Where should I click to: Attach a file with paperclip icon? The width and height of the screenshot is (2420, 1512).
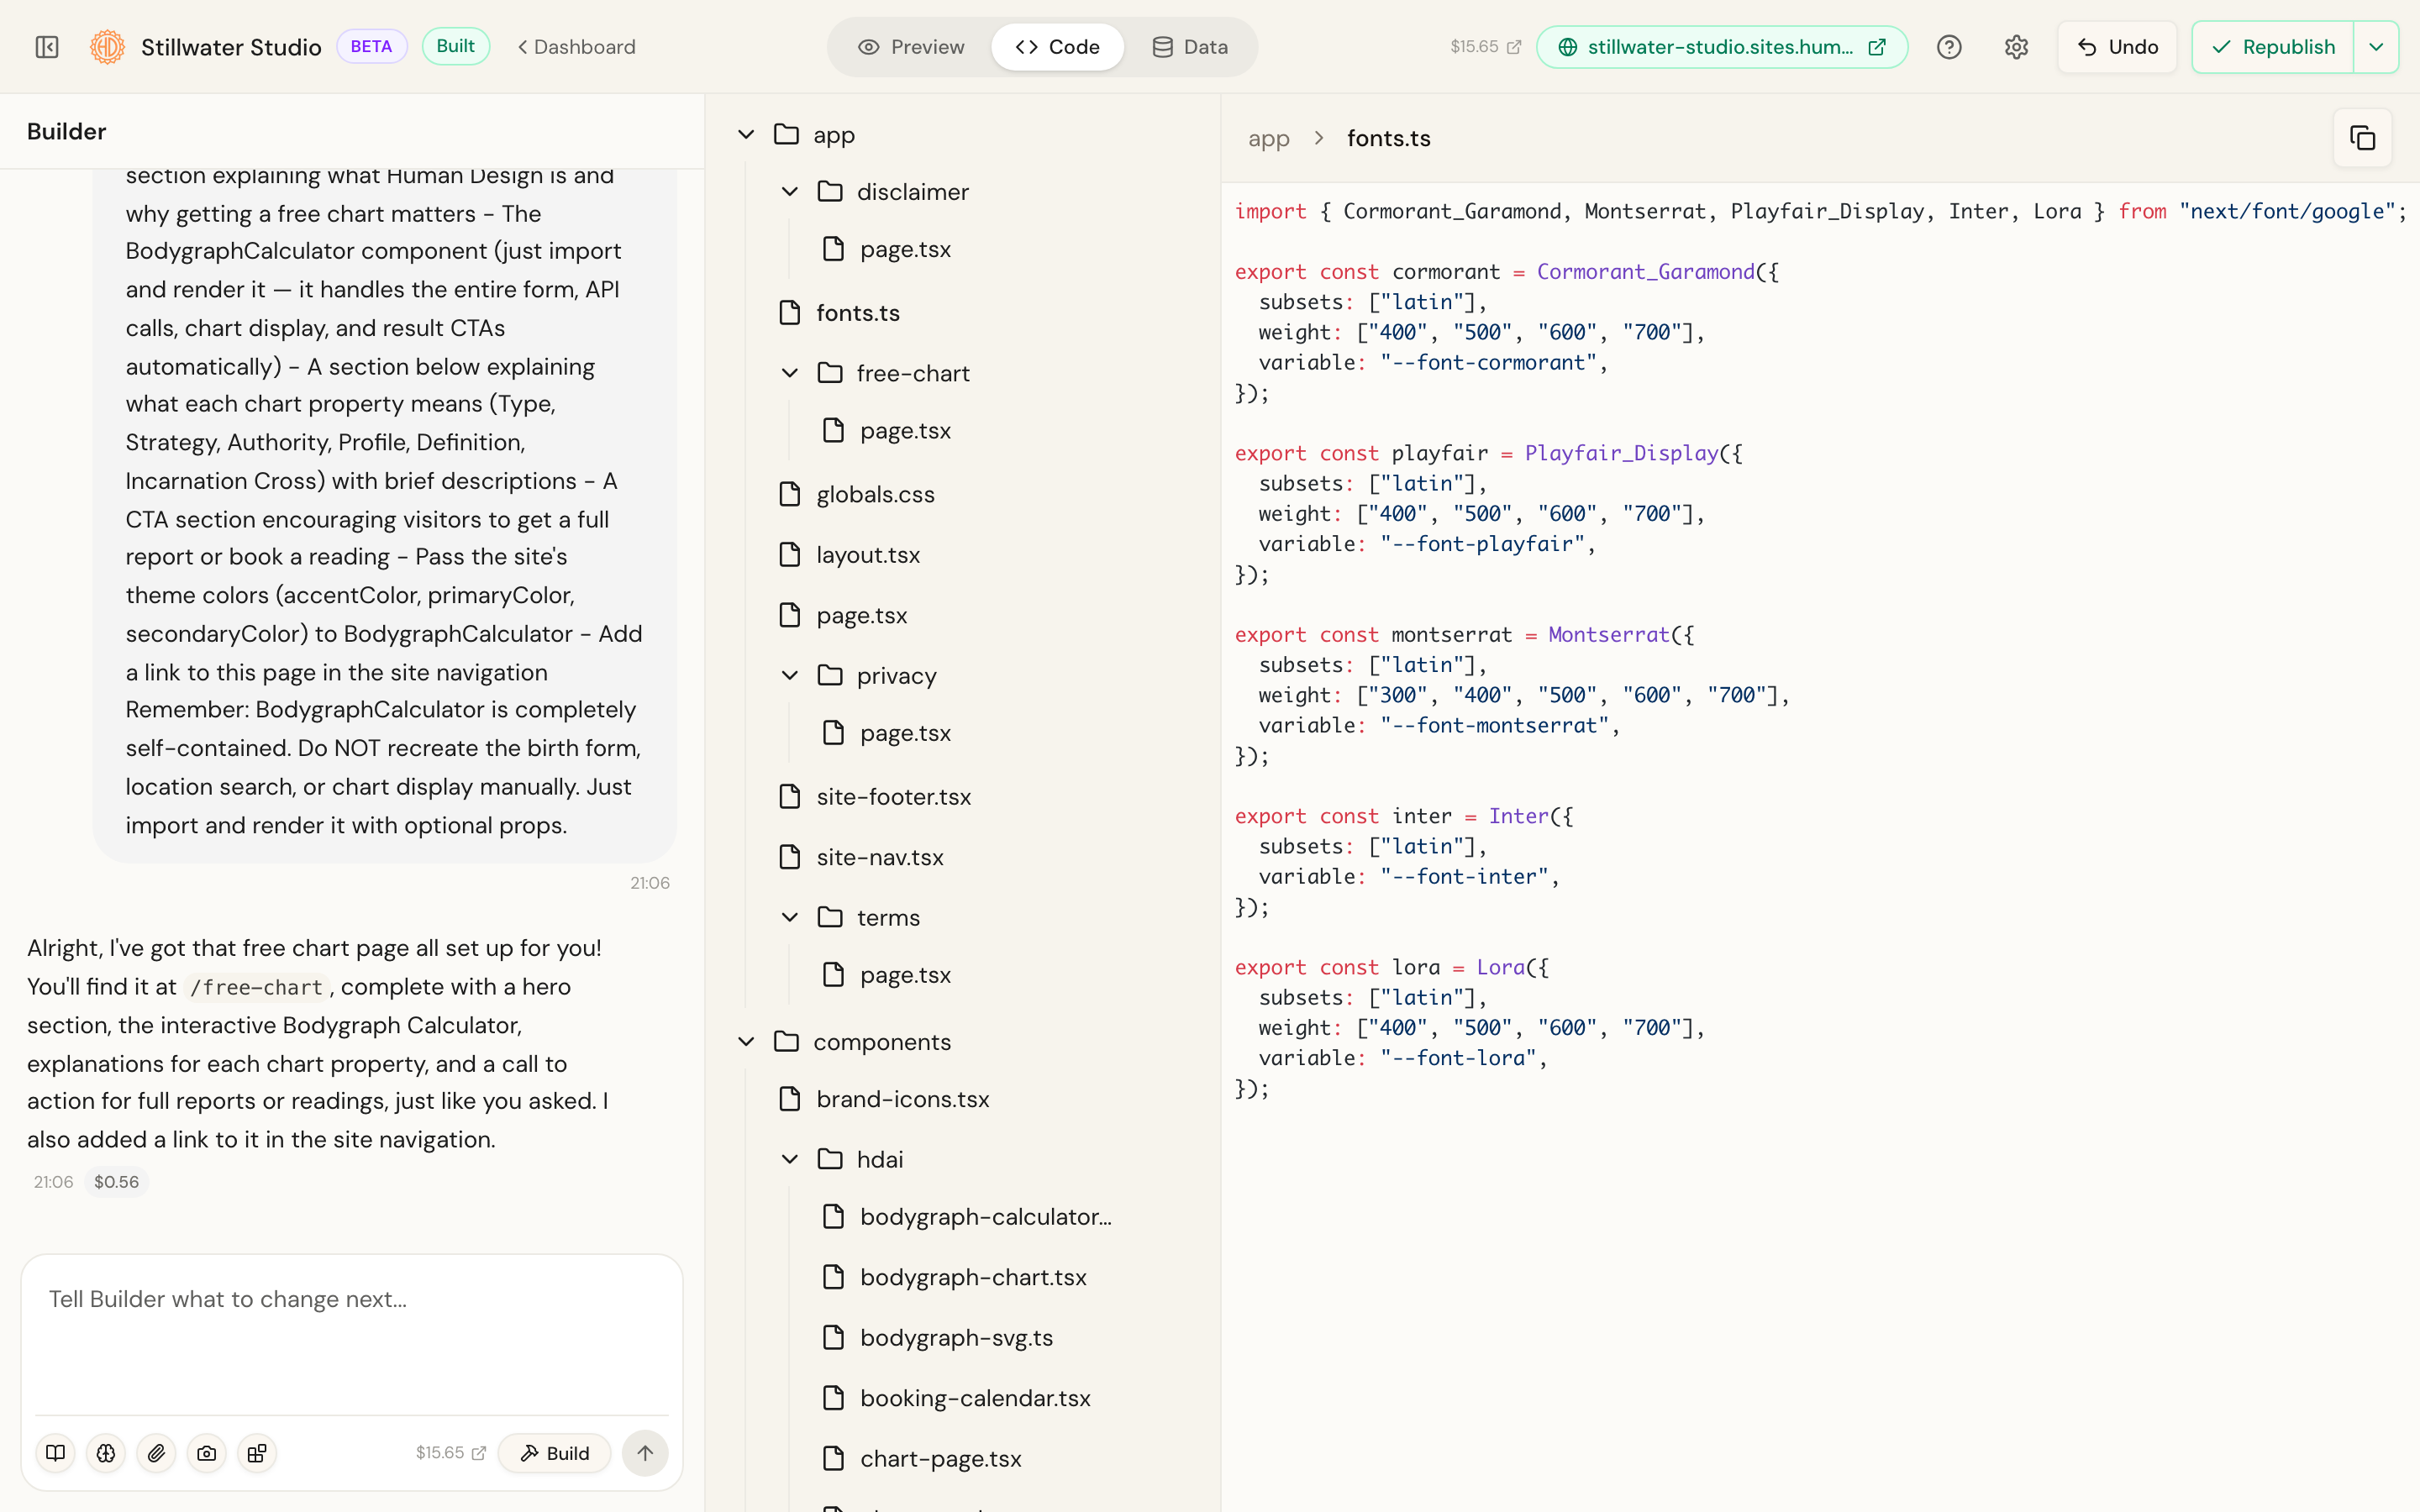click(x=156, y=1453)
